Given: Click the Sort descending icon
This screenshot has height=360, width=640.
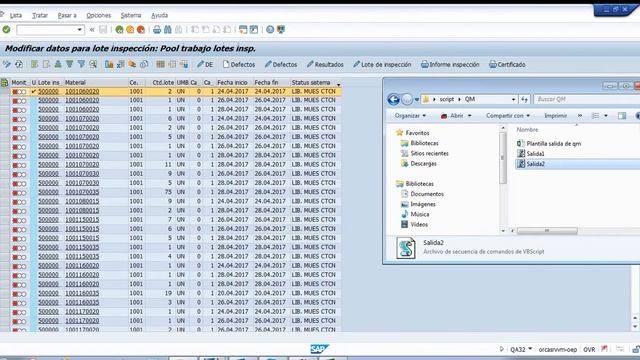Looking at the screenshot, I should 69,64.
